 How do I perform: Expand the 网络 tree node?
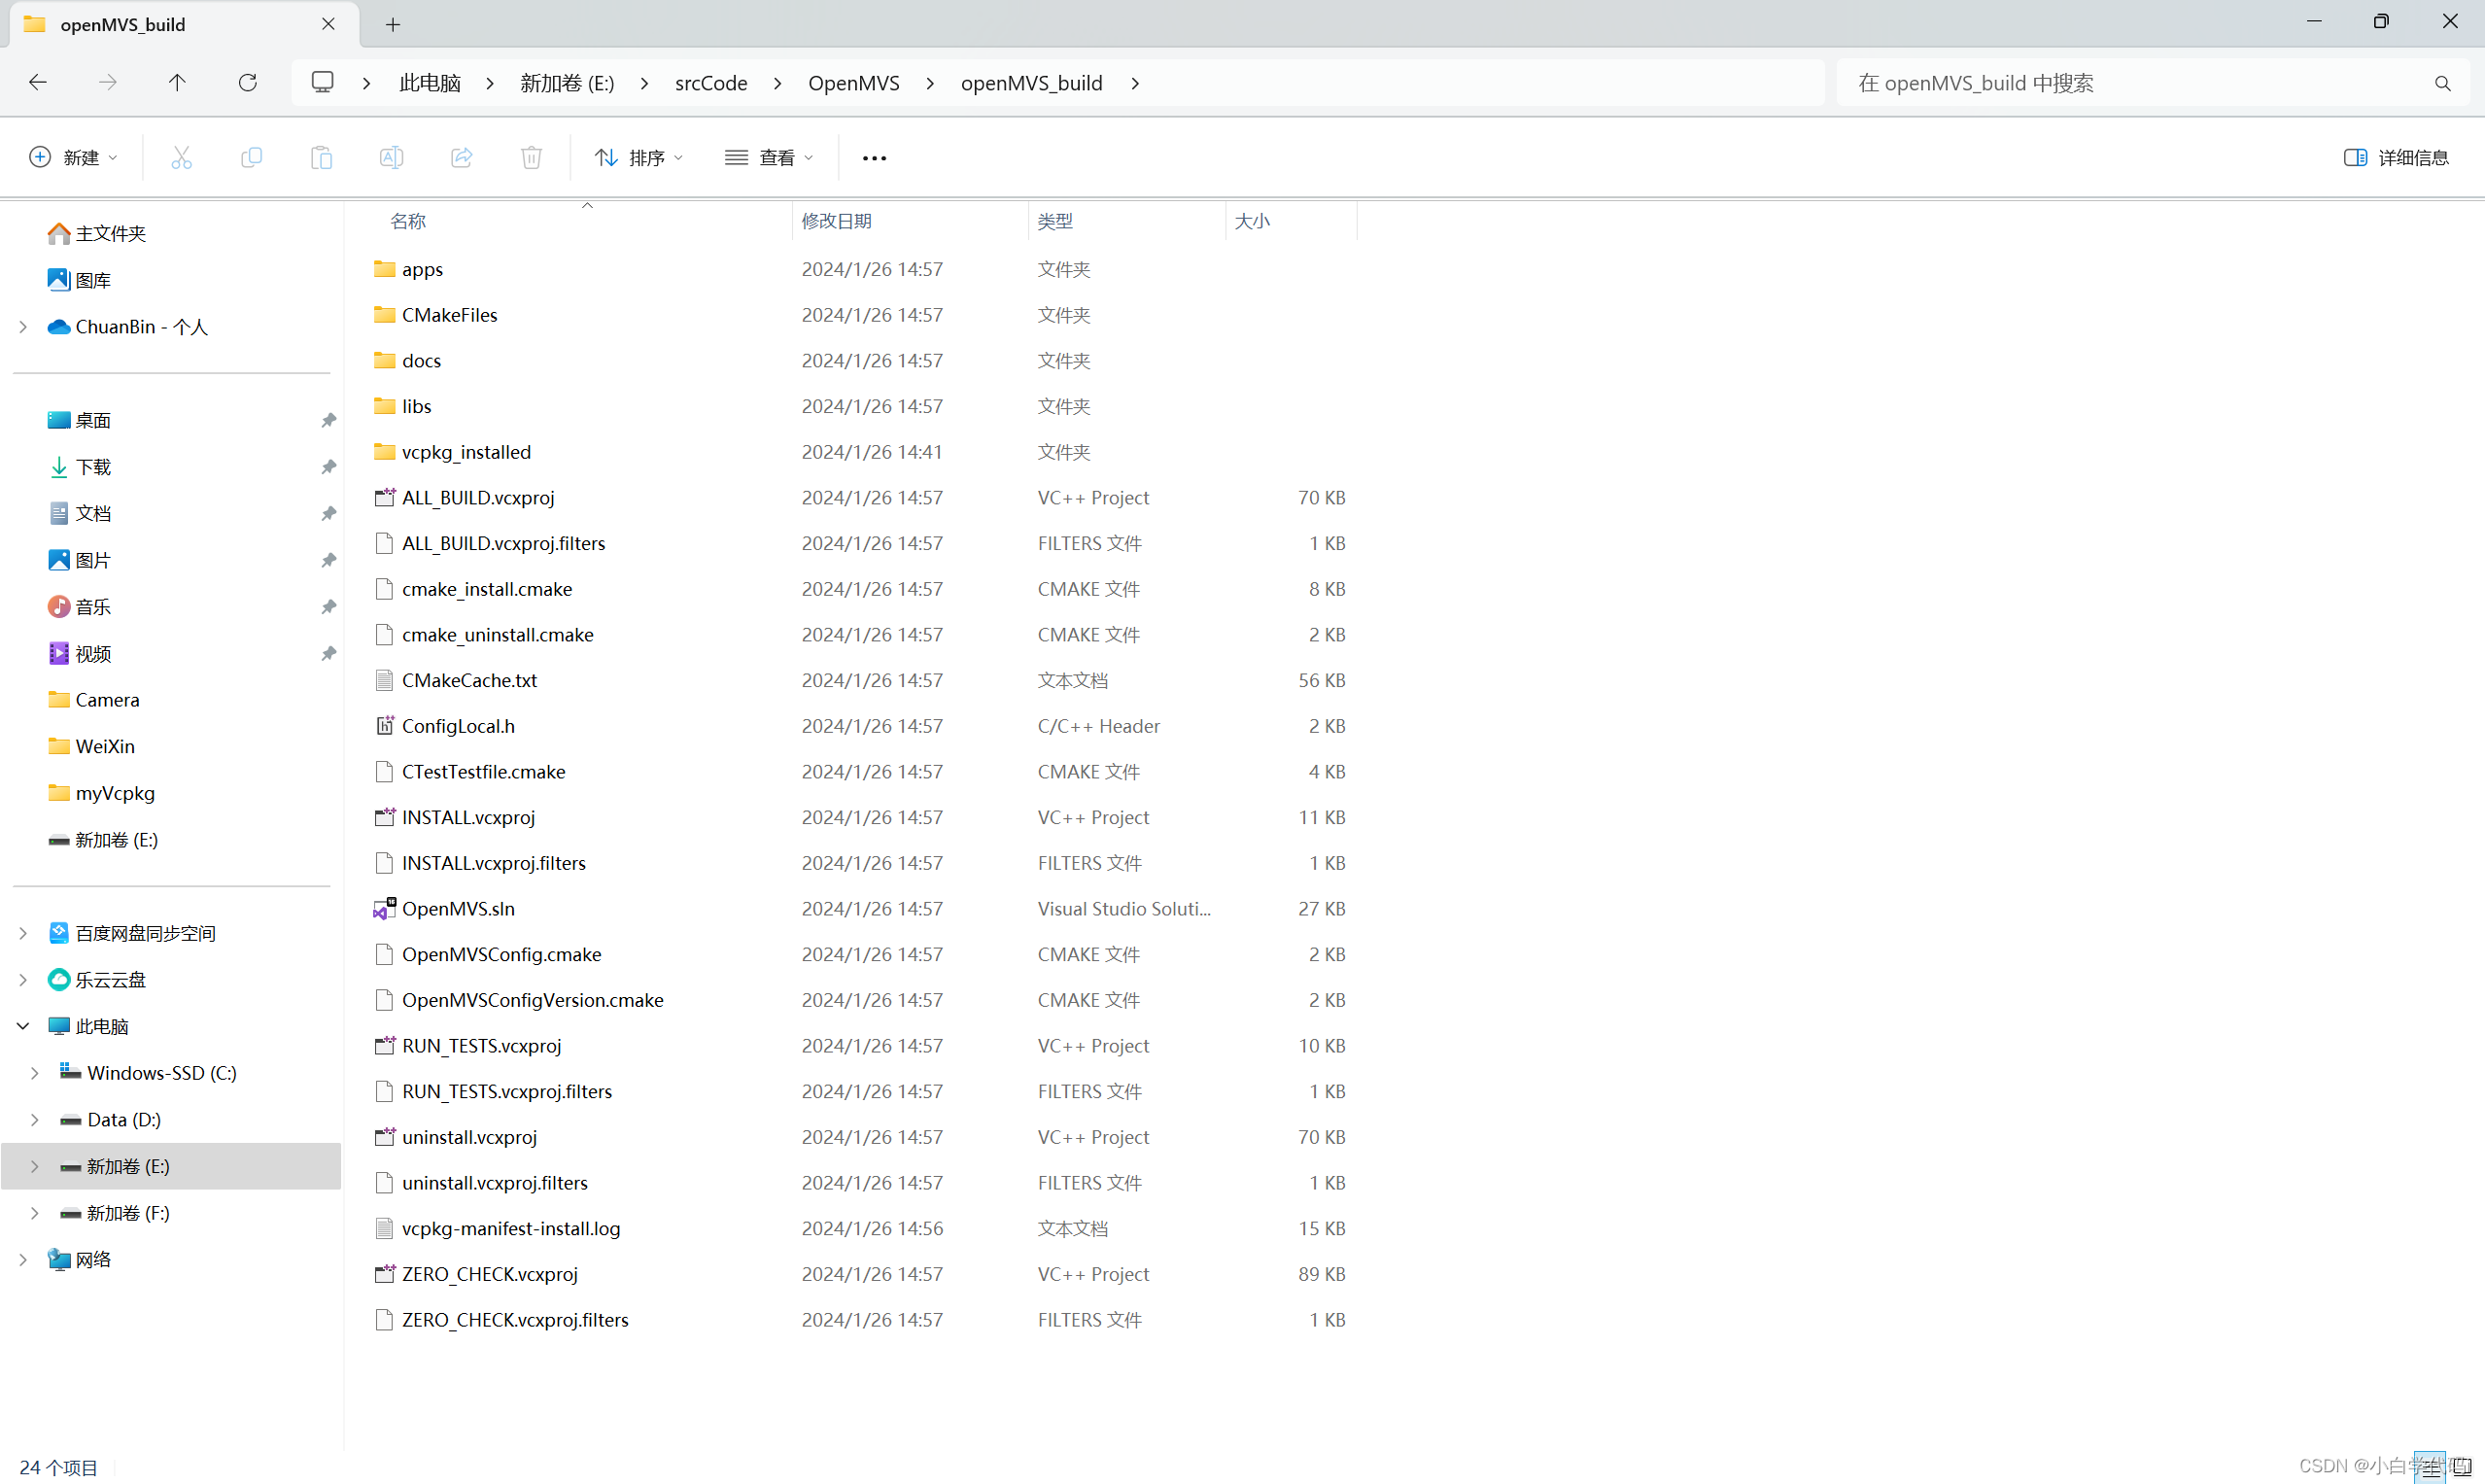[22, 1259]
